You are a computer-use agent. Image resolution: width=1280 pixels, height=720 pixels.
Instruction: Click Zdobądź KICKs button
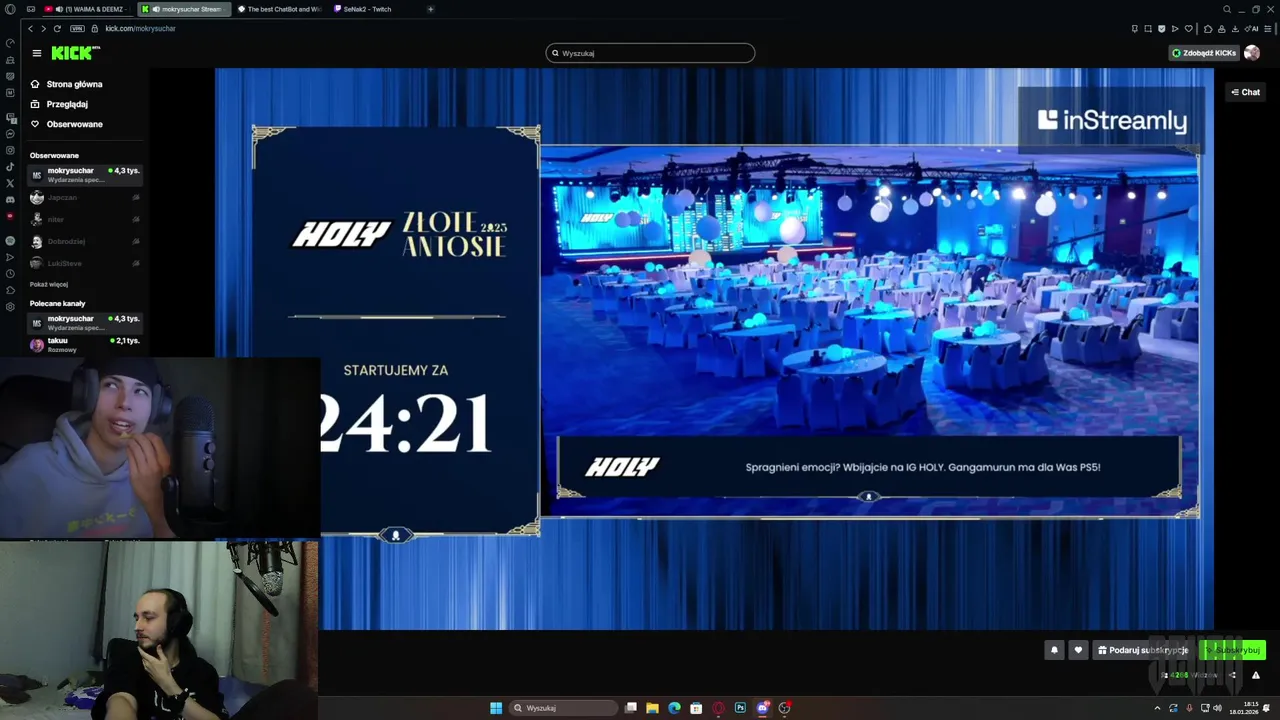[x=1204, y=53]
